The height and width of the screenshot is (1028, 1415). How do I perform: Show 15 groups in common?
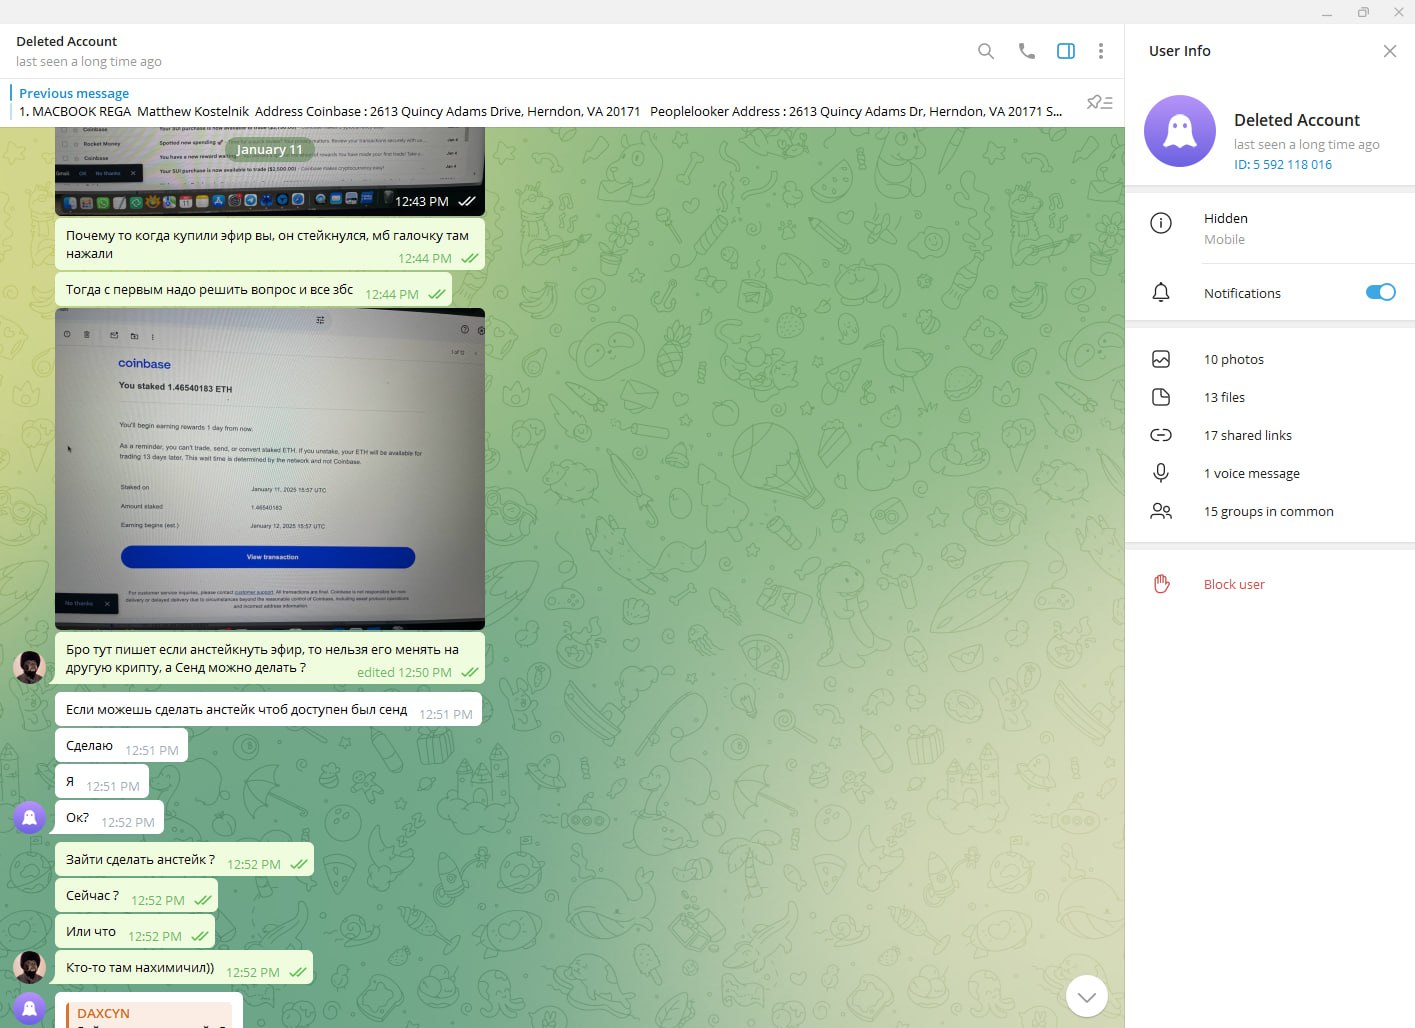(1270, 511)
